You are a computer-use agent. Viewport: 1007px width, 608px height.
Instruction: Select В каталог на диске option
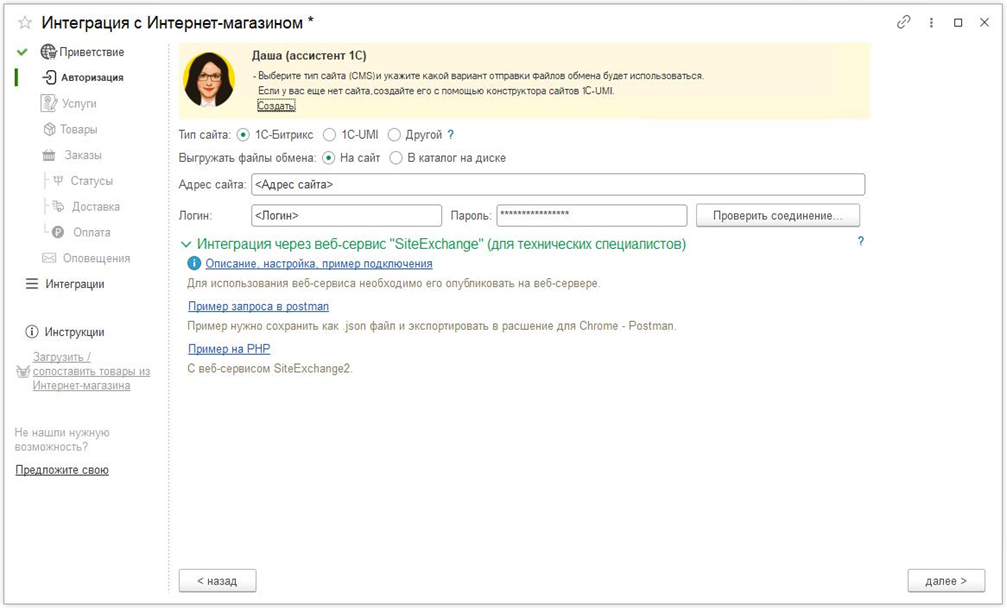(396, 158)
